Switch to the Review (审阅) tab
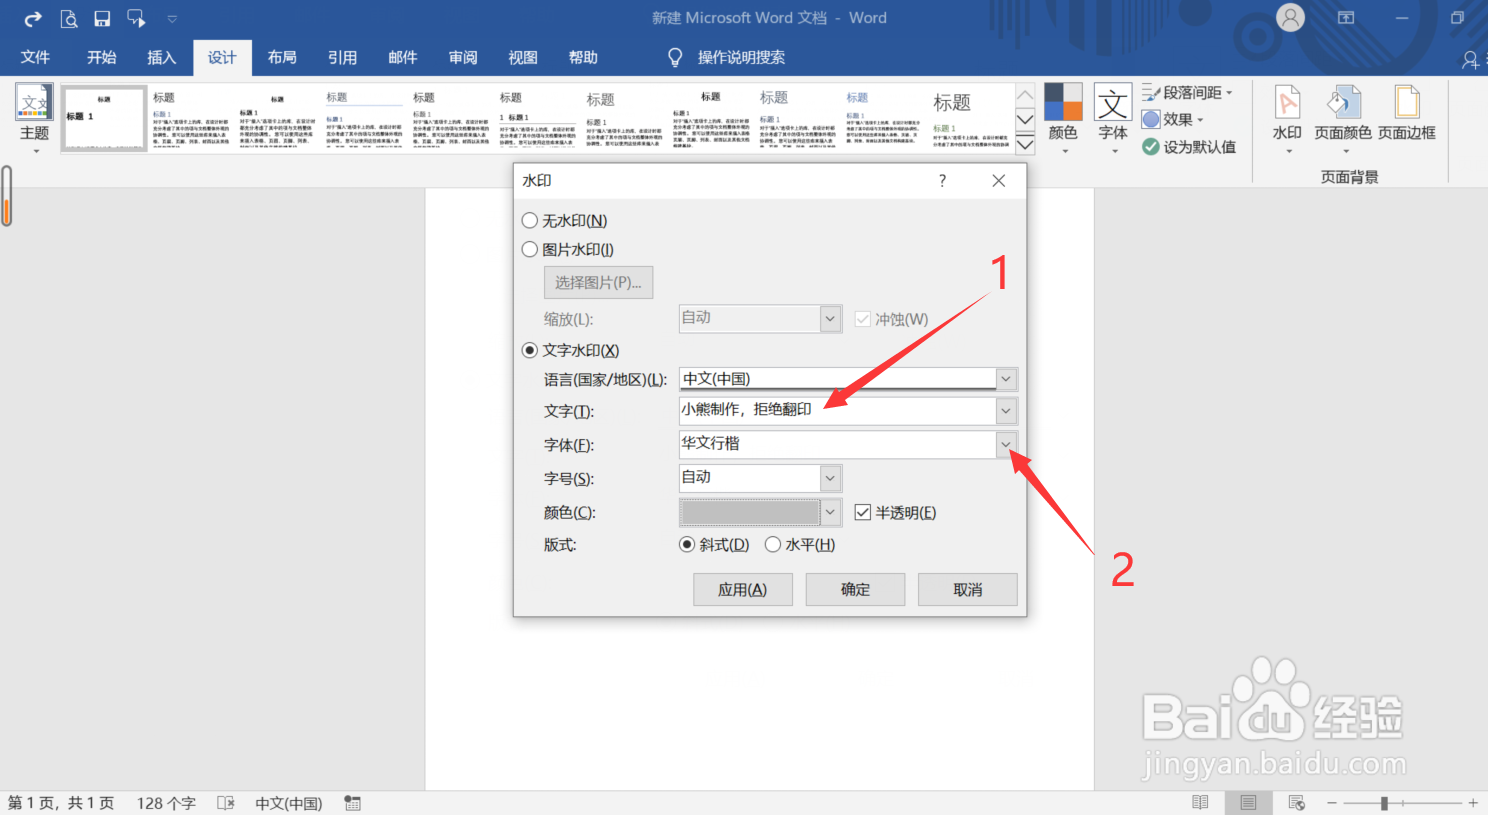 [463, 57]
